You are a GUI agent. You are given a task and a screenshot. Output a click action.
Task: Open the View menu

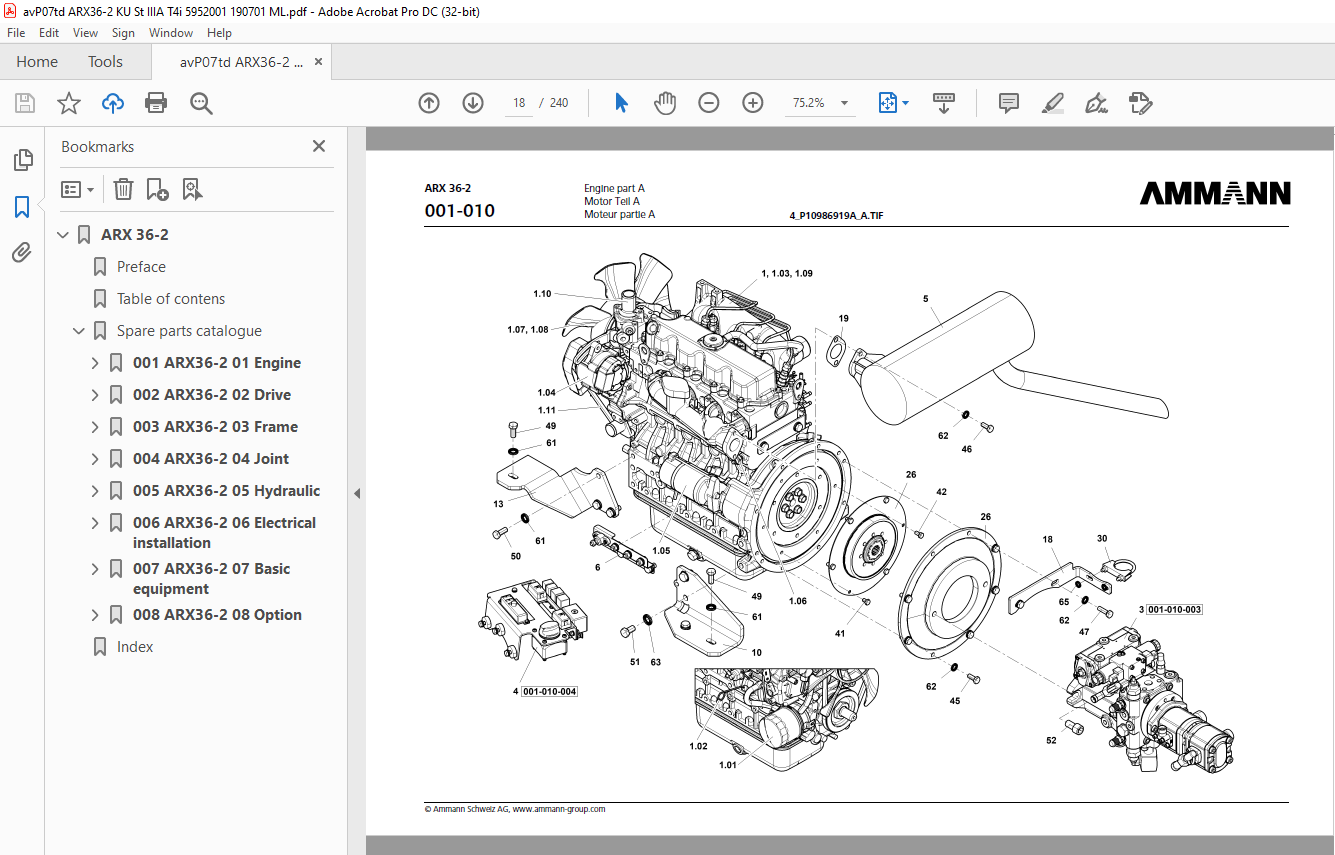point(85,33)
